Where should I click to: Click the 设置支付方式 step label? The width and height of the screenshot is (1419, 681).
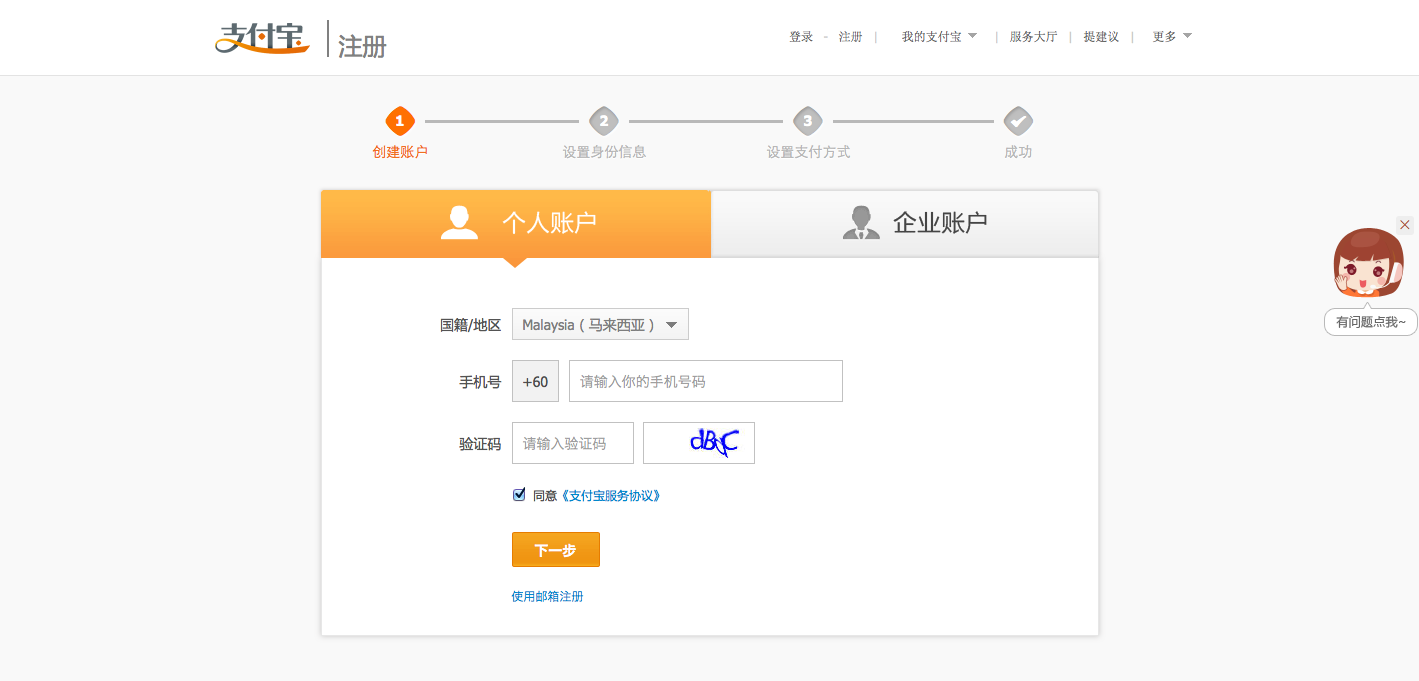[x=808, y=152]
